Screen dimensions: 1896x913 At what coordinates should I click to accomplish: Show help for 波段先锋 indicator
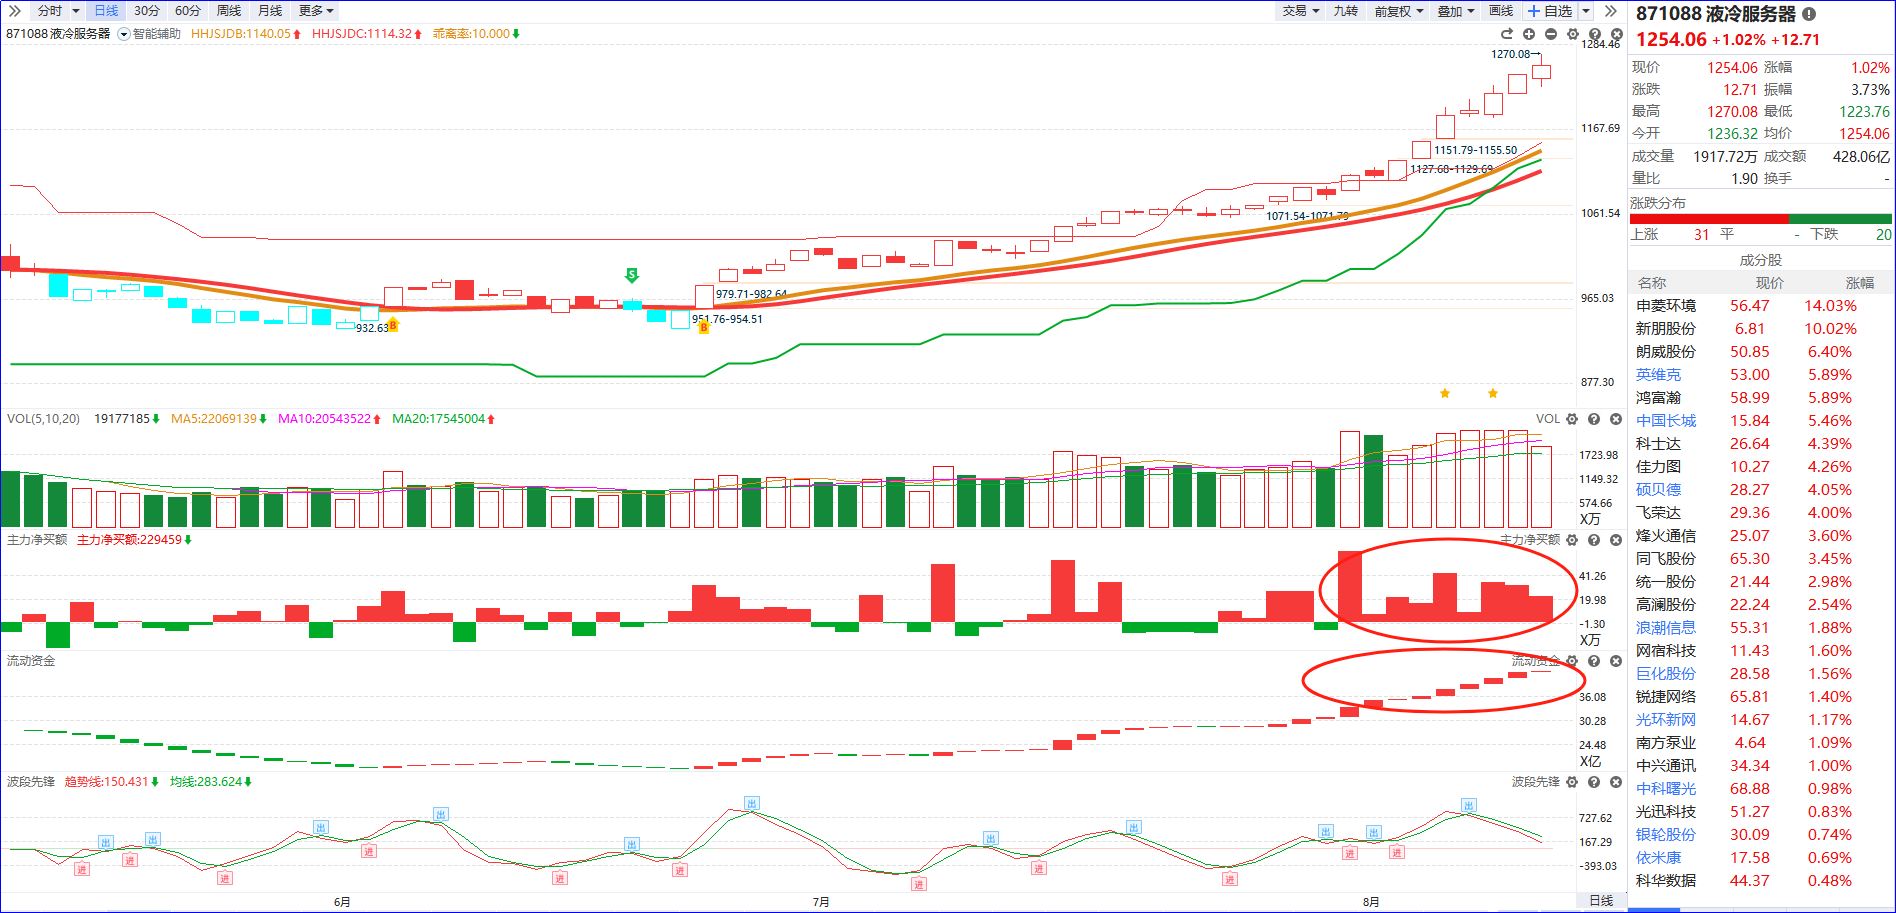[x=1594, y=782]
